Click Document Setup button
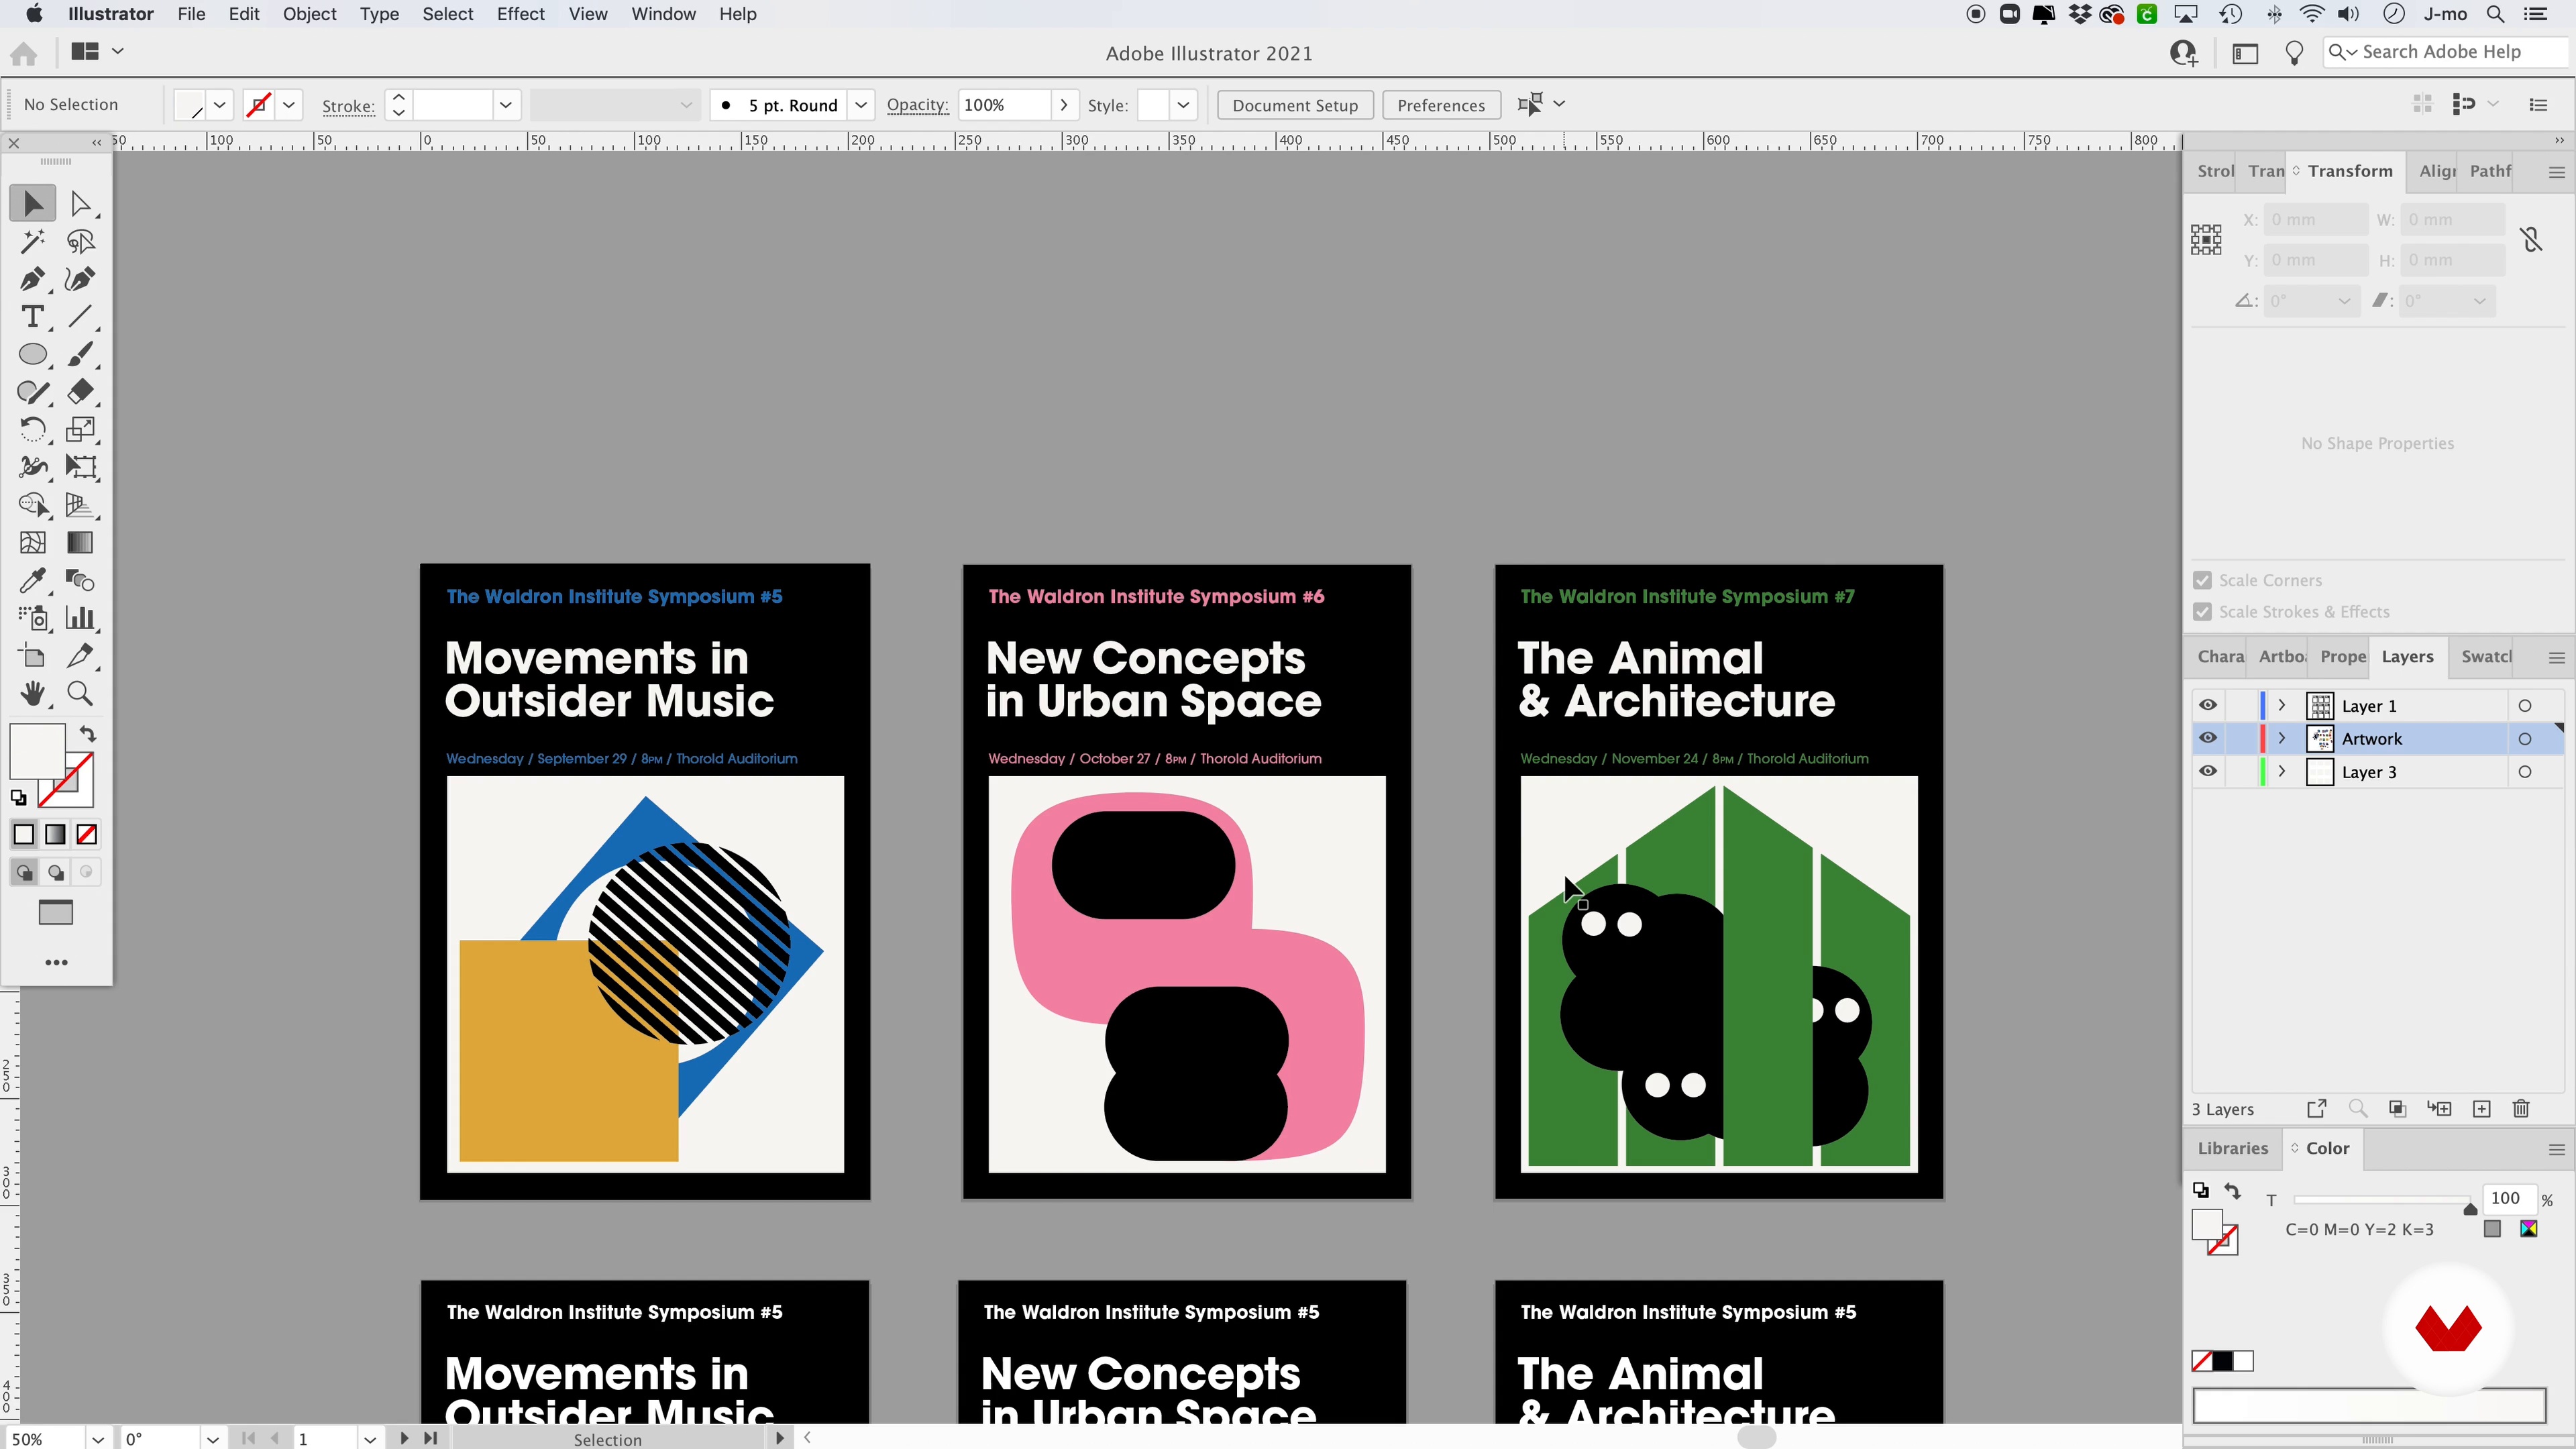Screen dimensions: 2576x1449 [x=1295, y=104]
